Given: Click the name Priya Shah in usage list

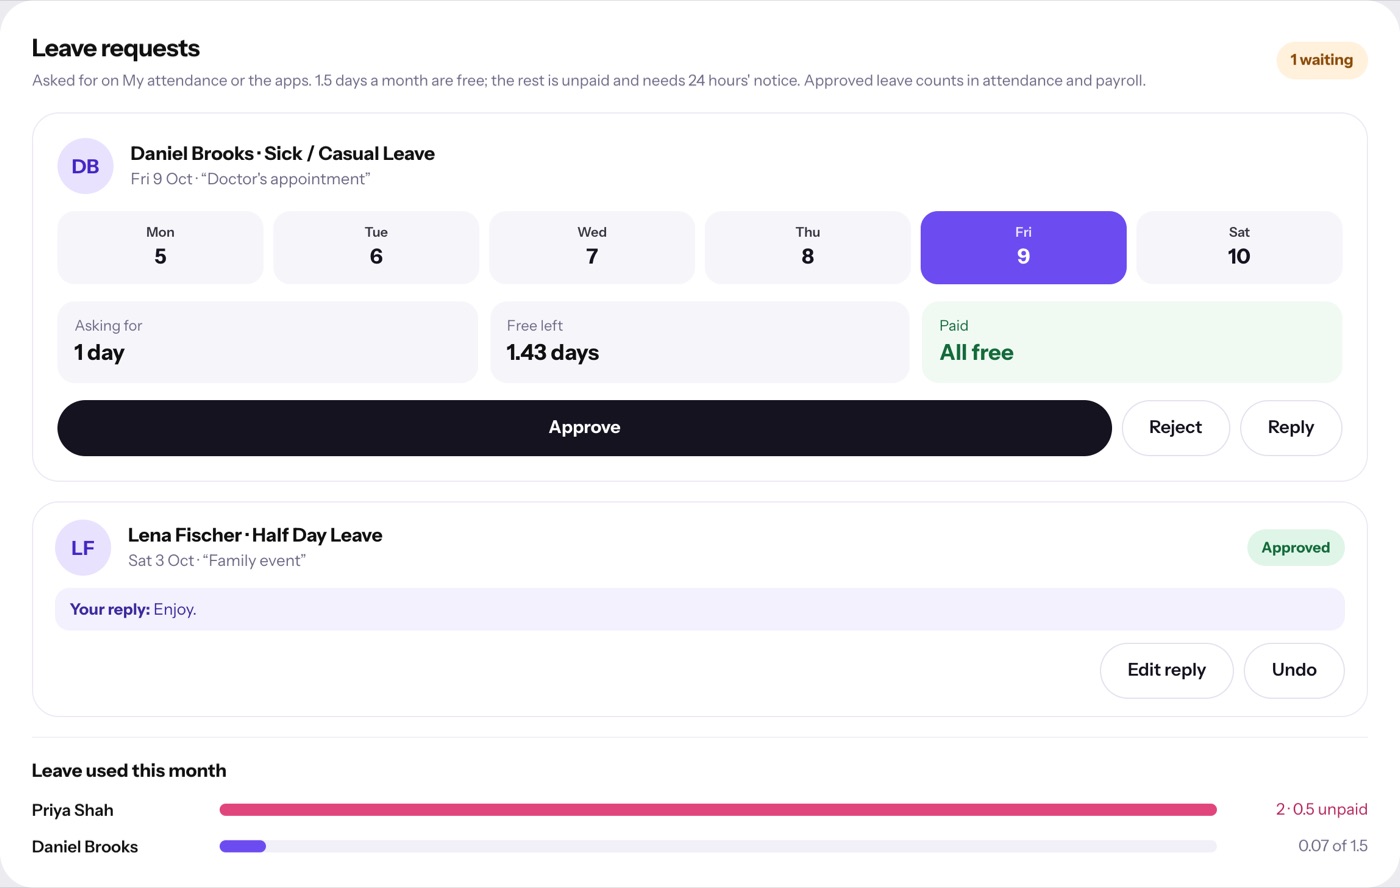Looking at the screenshot, I should click(73, 810).
